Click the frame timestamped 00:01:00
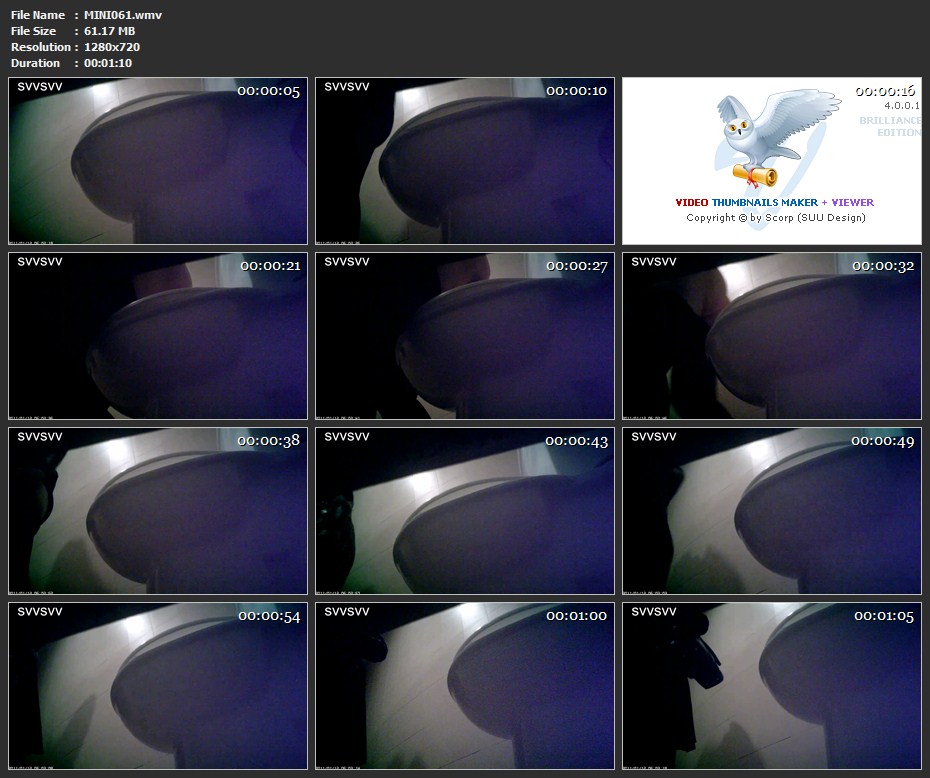The width and height of the screenshot is (930, 778). 465,686
